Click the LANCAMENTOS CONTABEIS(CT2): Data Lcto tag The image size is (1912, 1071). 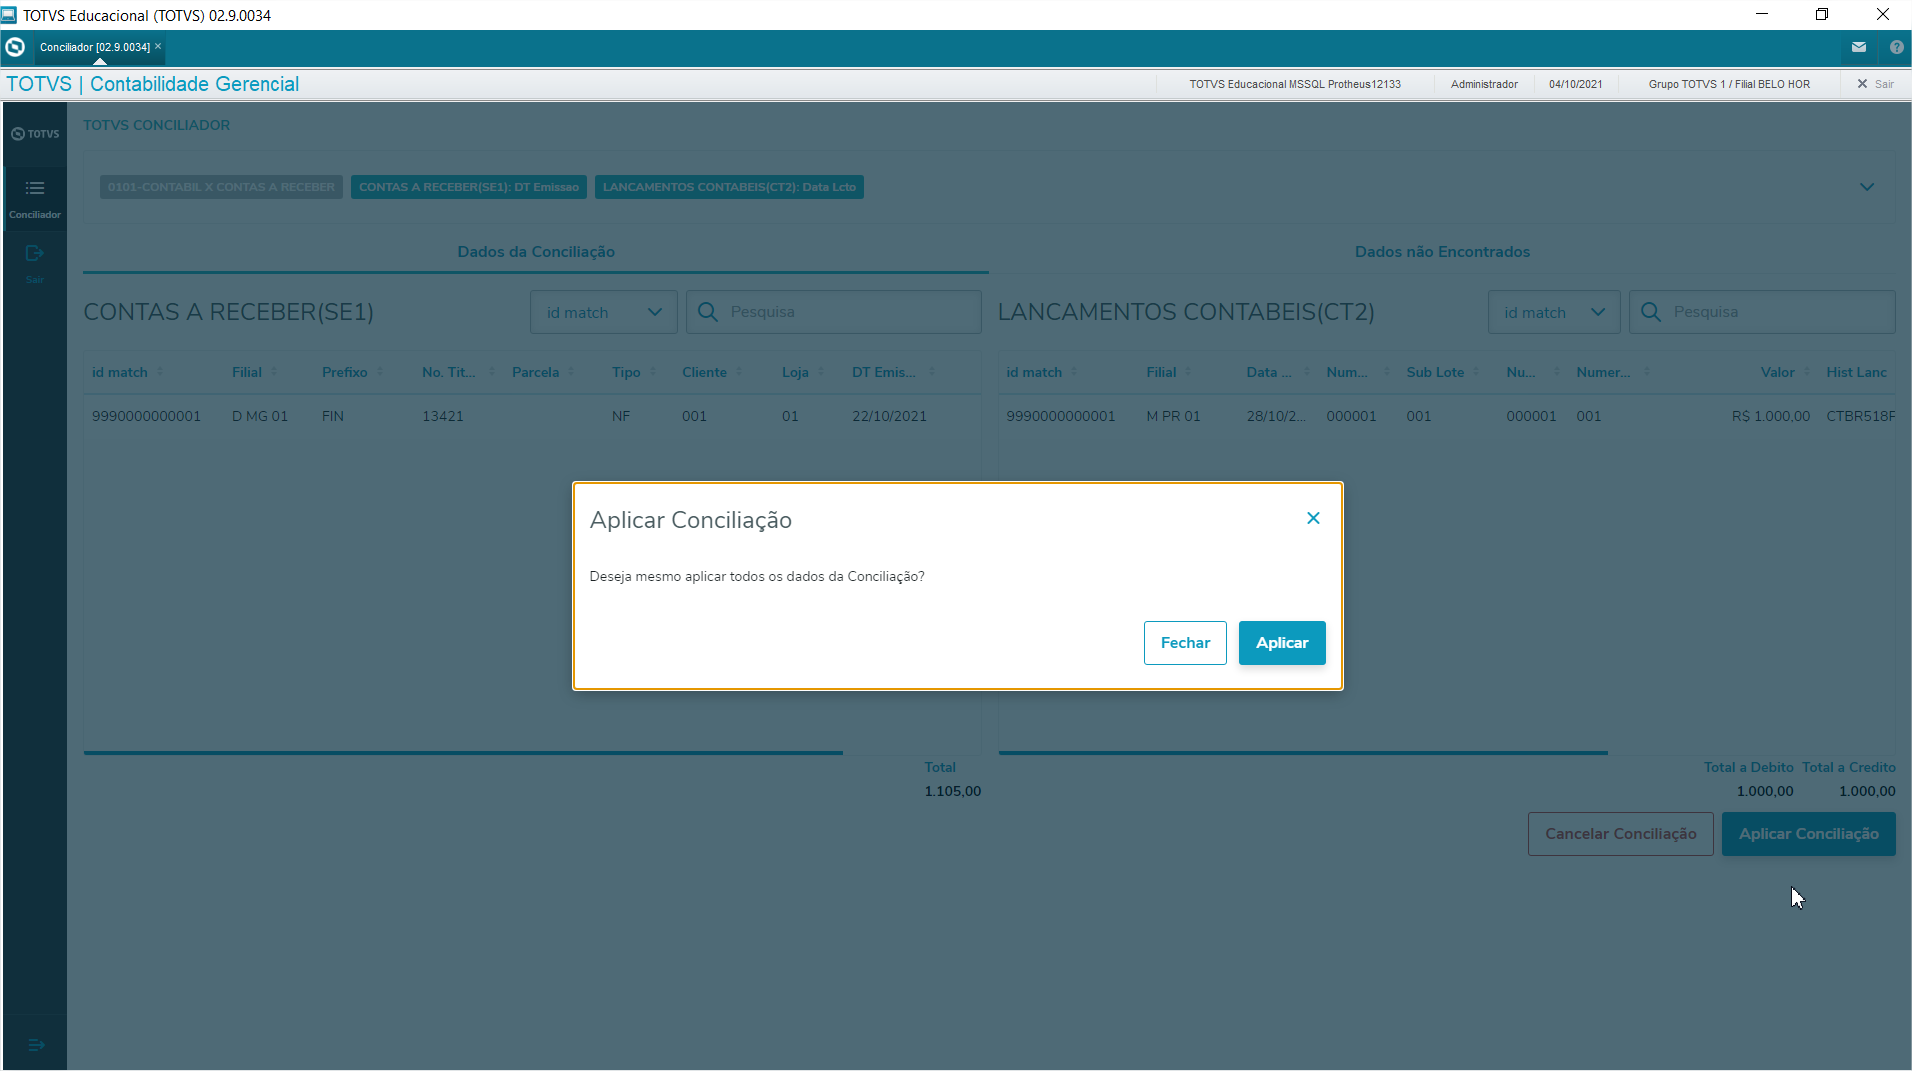(729, 187)
